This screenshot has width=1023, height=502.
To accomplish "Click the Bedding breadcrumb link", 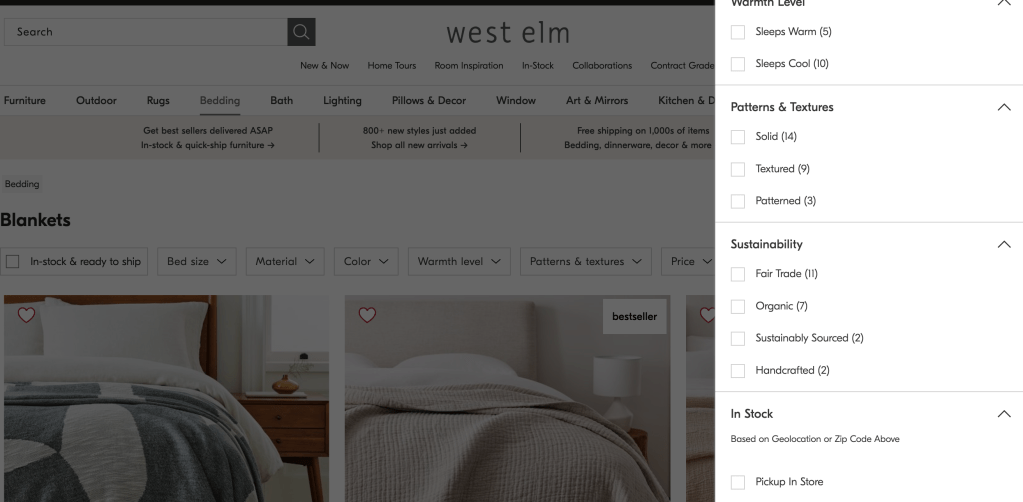I will click(22, 184).
